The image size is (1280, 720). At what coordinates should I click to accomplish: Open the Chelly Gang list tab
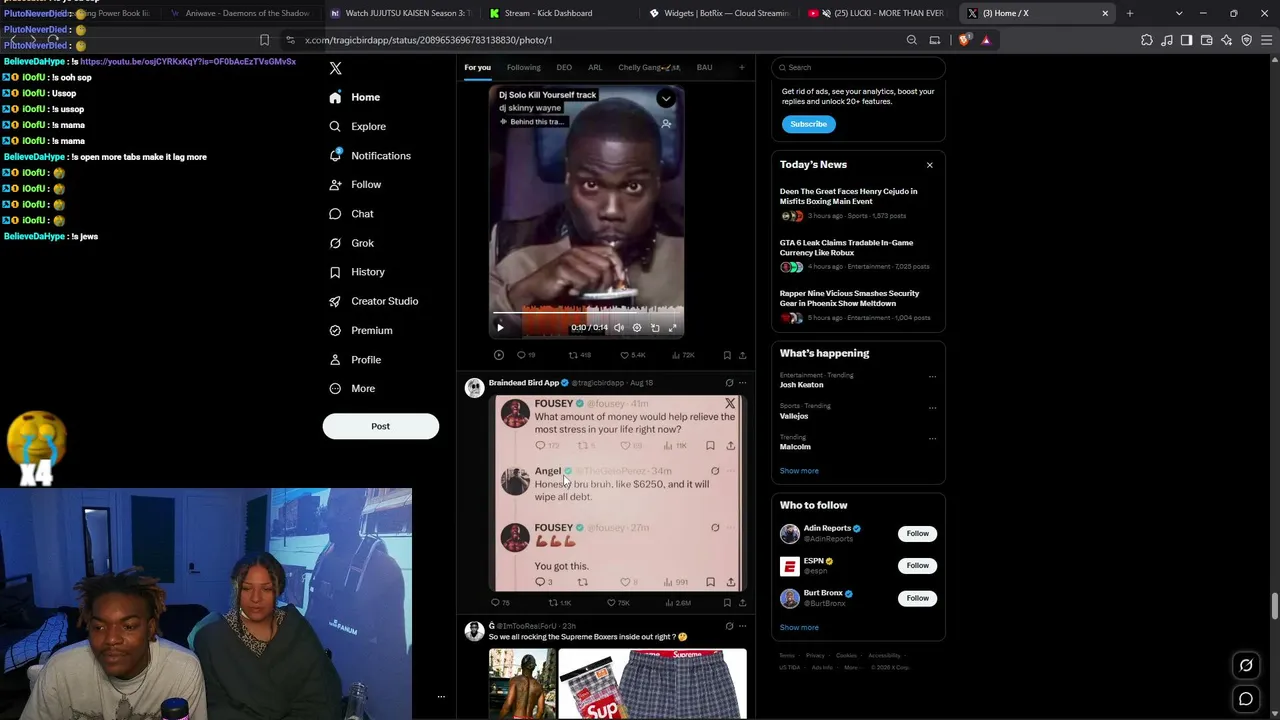pyautogui.click(x=649, y=68)
